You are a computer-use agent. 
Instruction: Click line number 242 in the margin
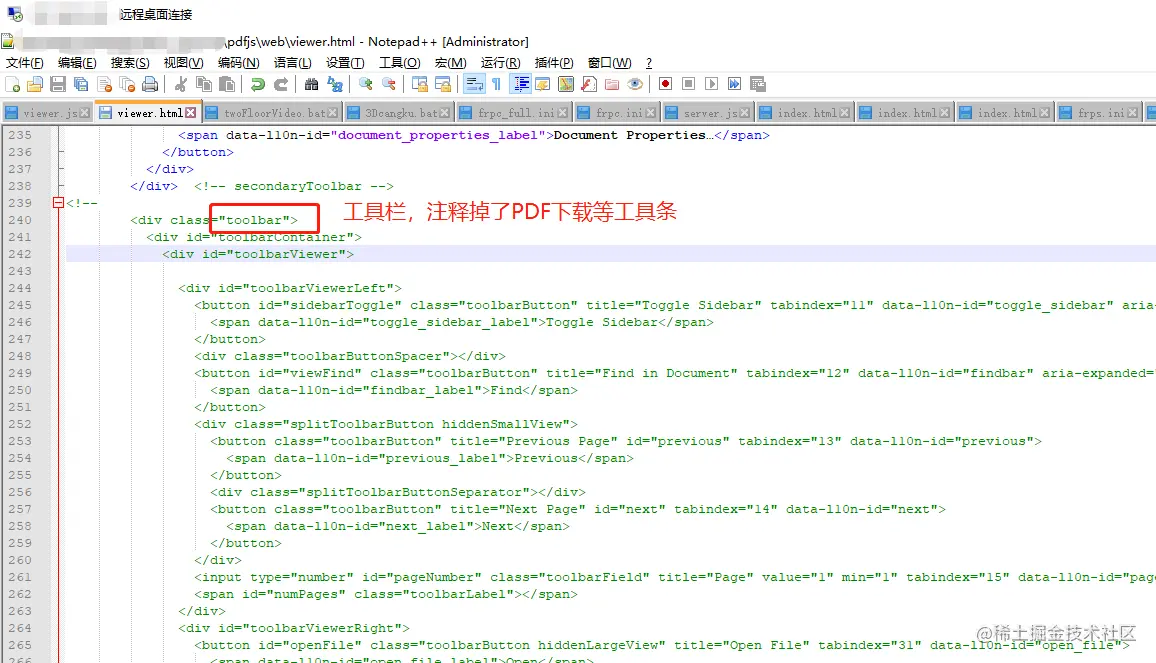pos(20,254)
